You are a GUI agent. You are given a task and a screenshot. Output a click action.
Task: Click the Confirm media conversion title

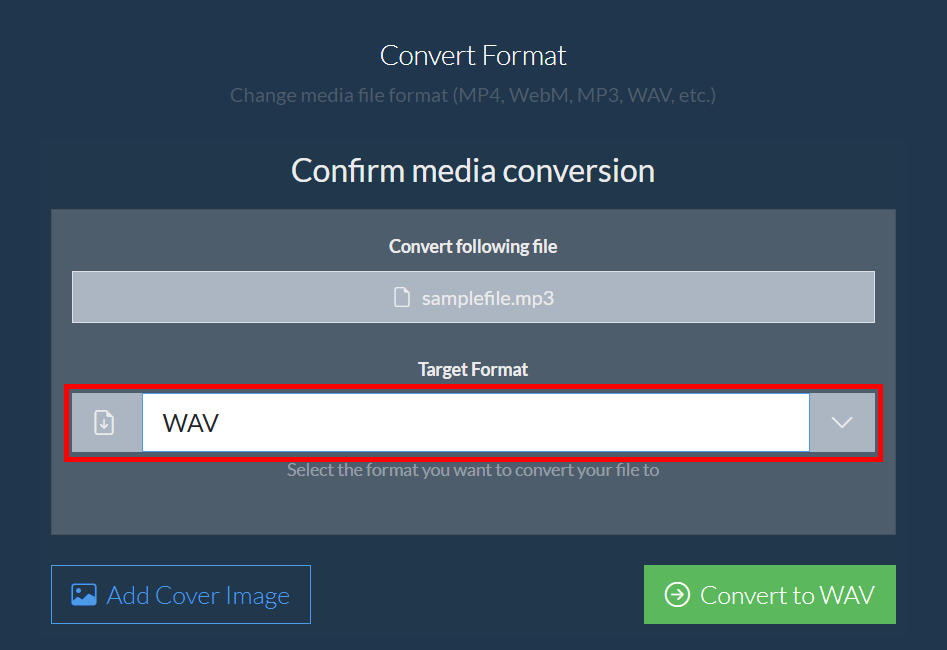[473, 171]
